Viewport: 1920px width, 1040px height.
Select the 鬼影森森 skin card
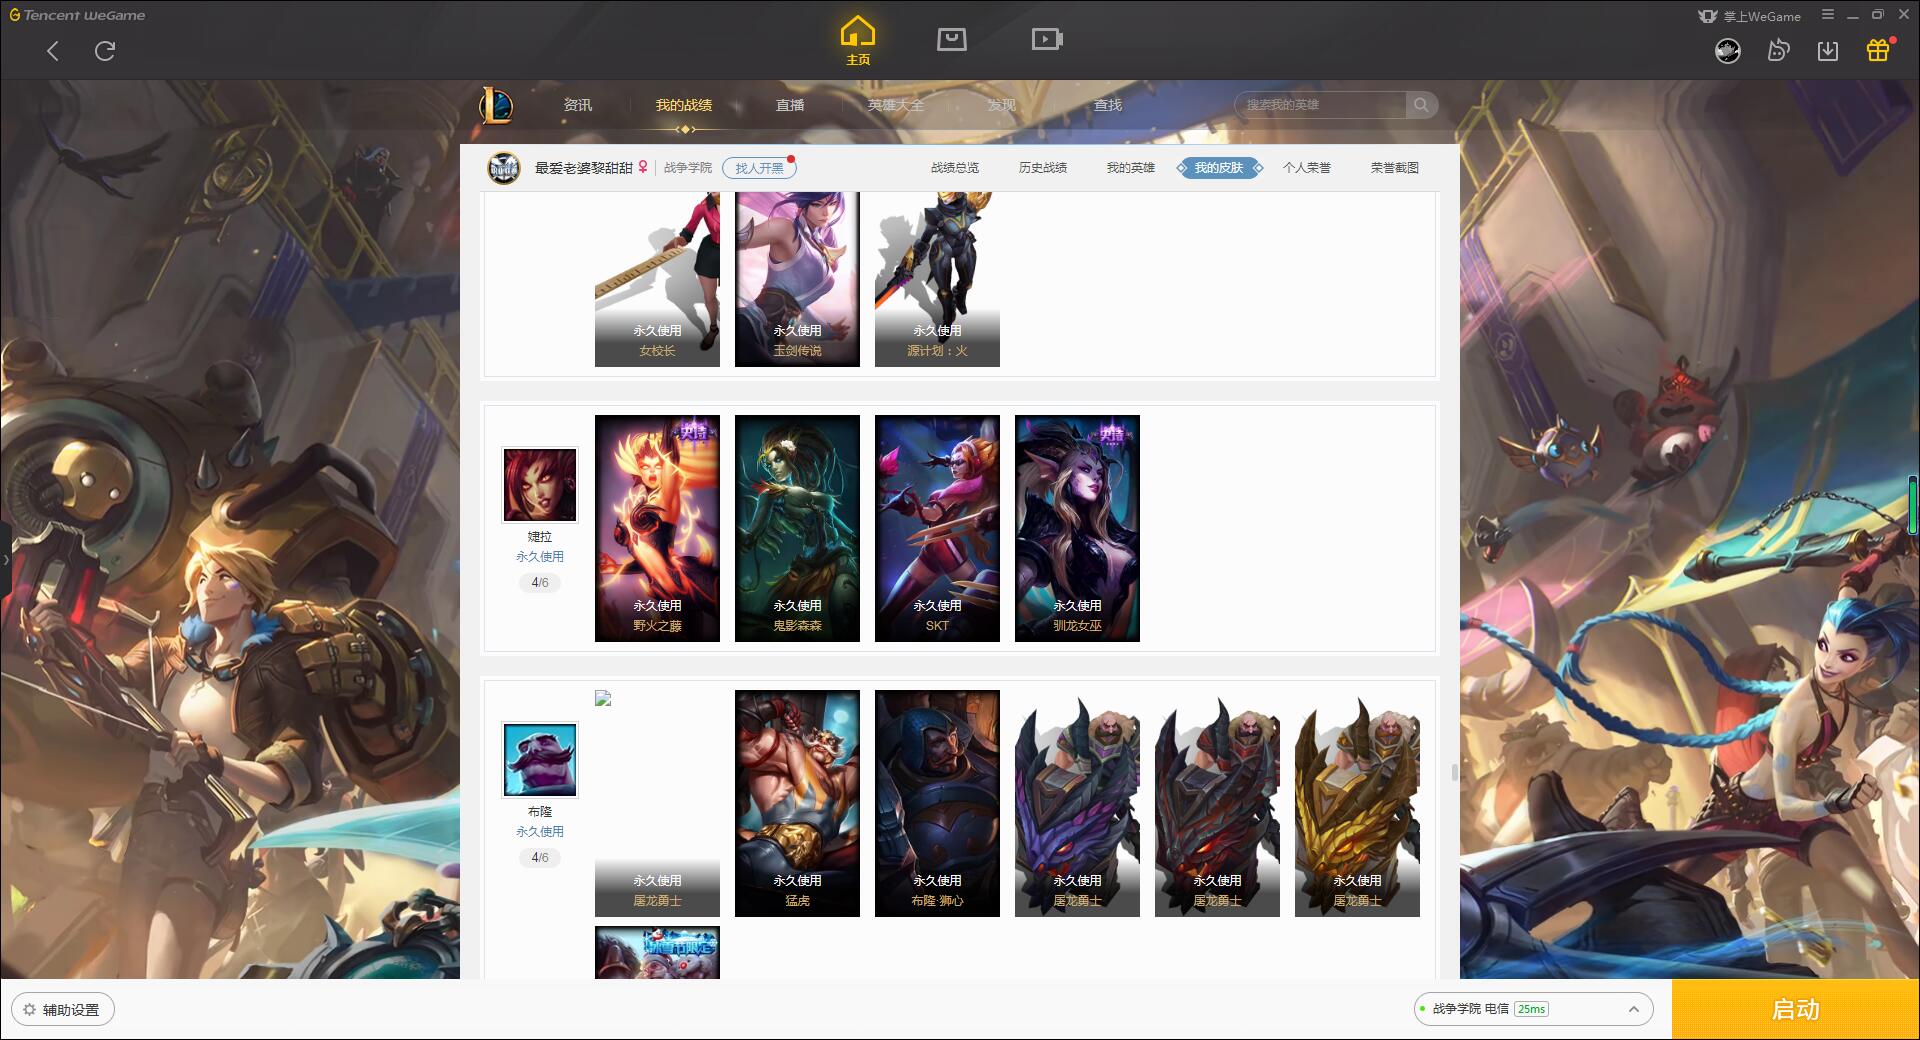click(797, 528)
